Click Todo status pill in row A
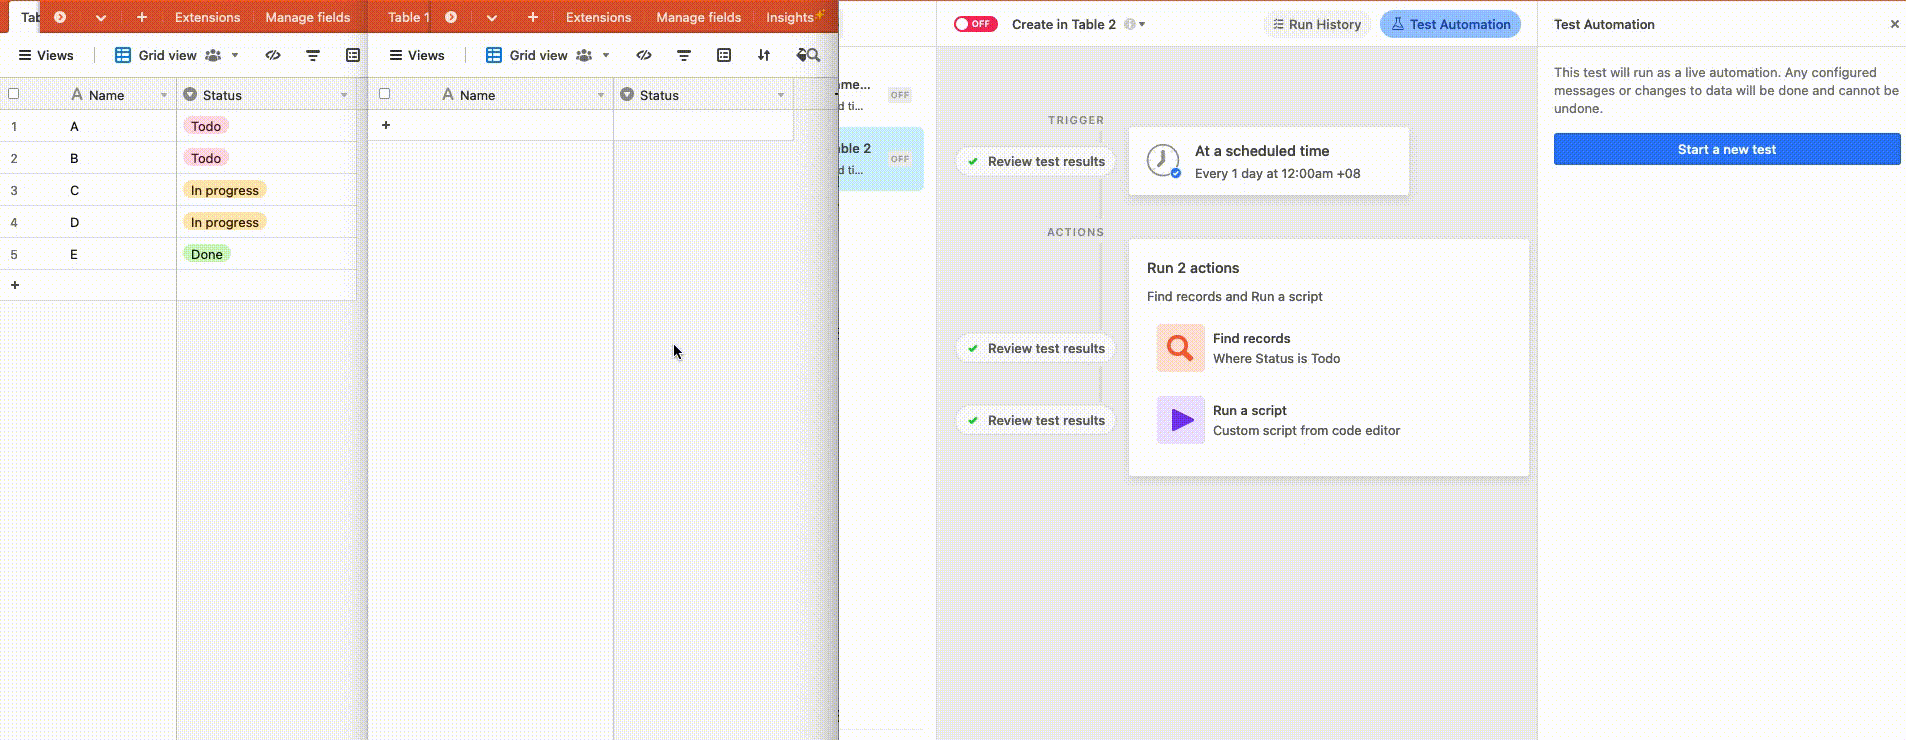Screen dimensions: 1906x740 click(x=206, y=126)
